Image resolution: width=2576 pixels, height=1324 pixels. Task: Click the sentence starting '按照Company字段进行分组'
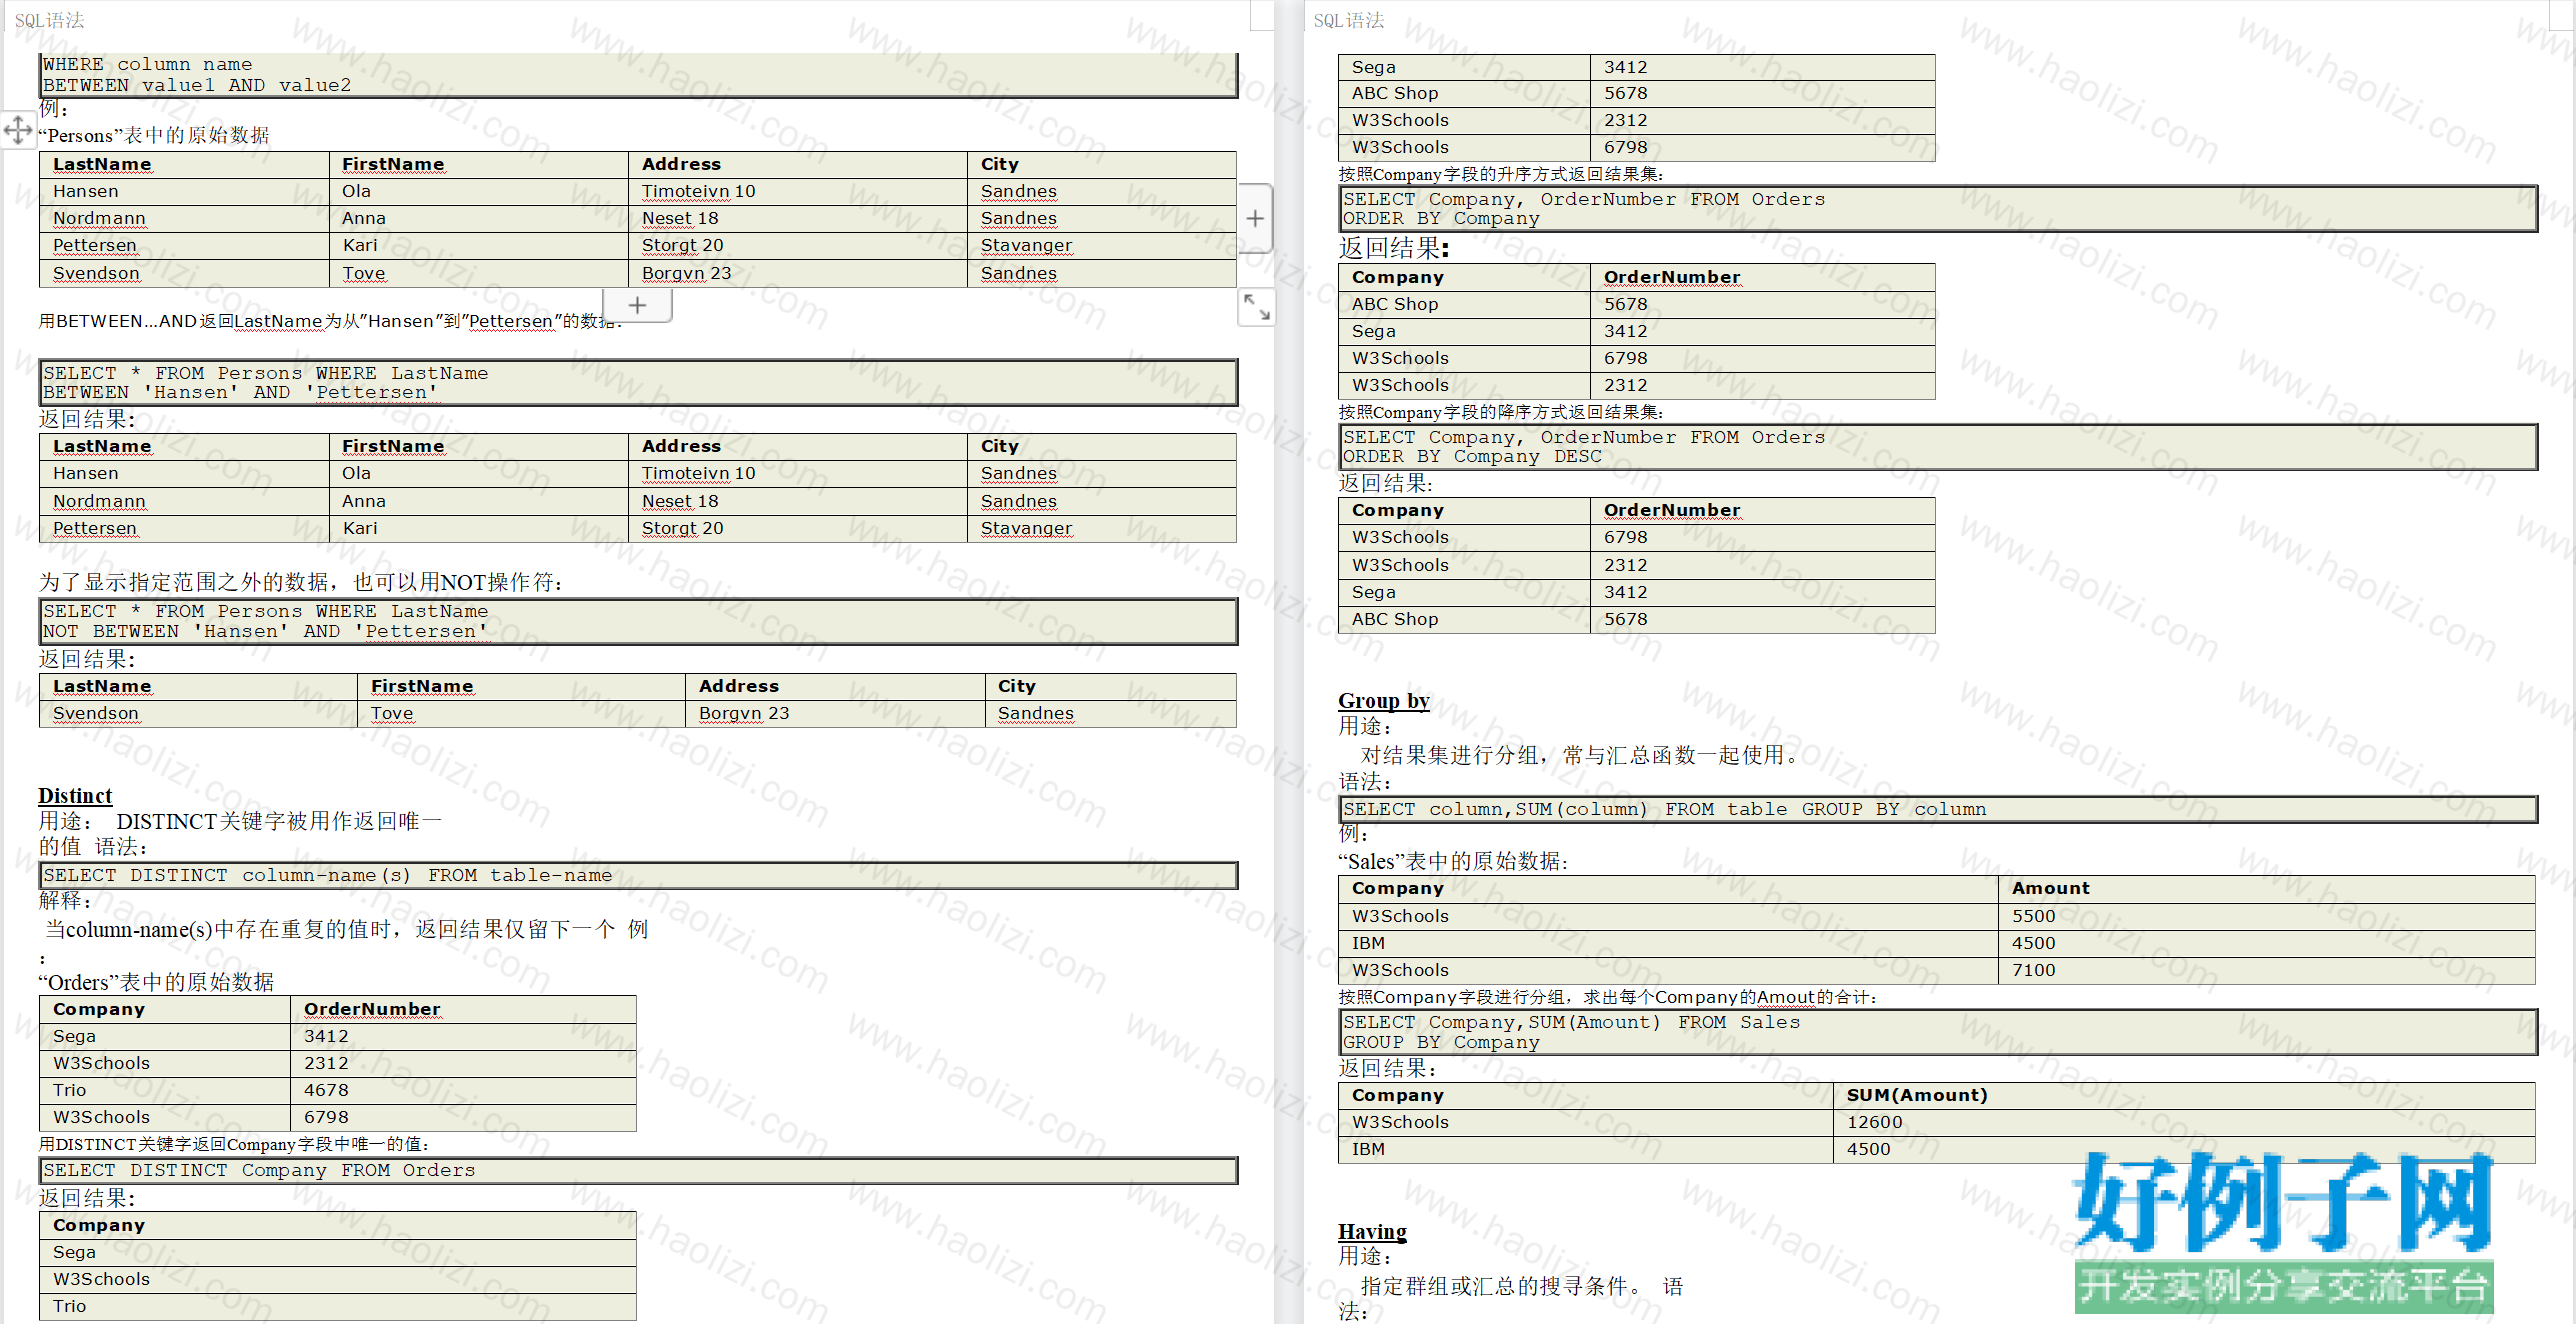coord(1608,998)
